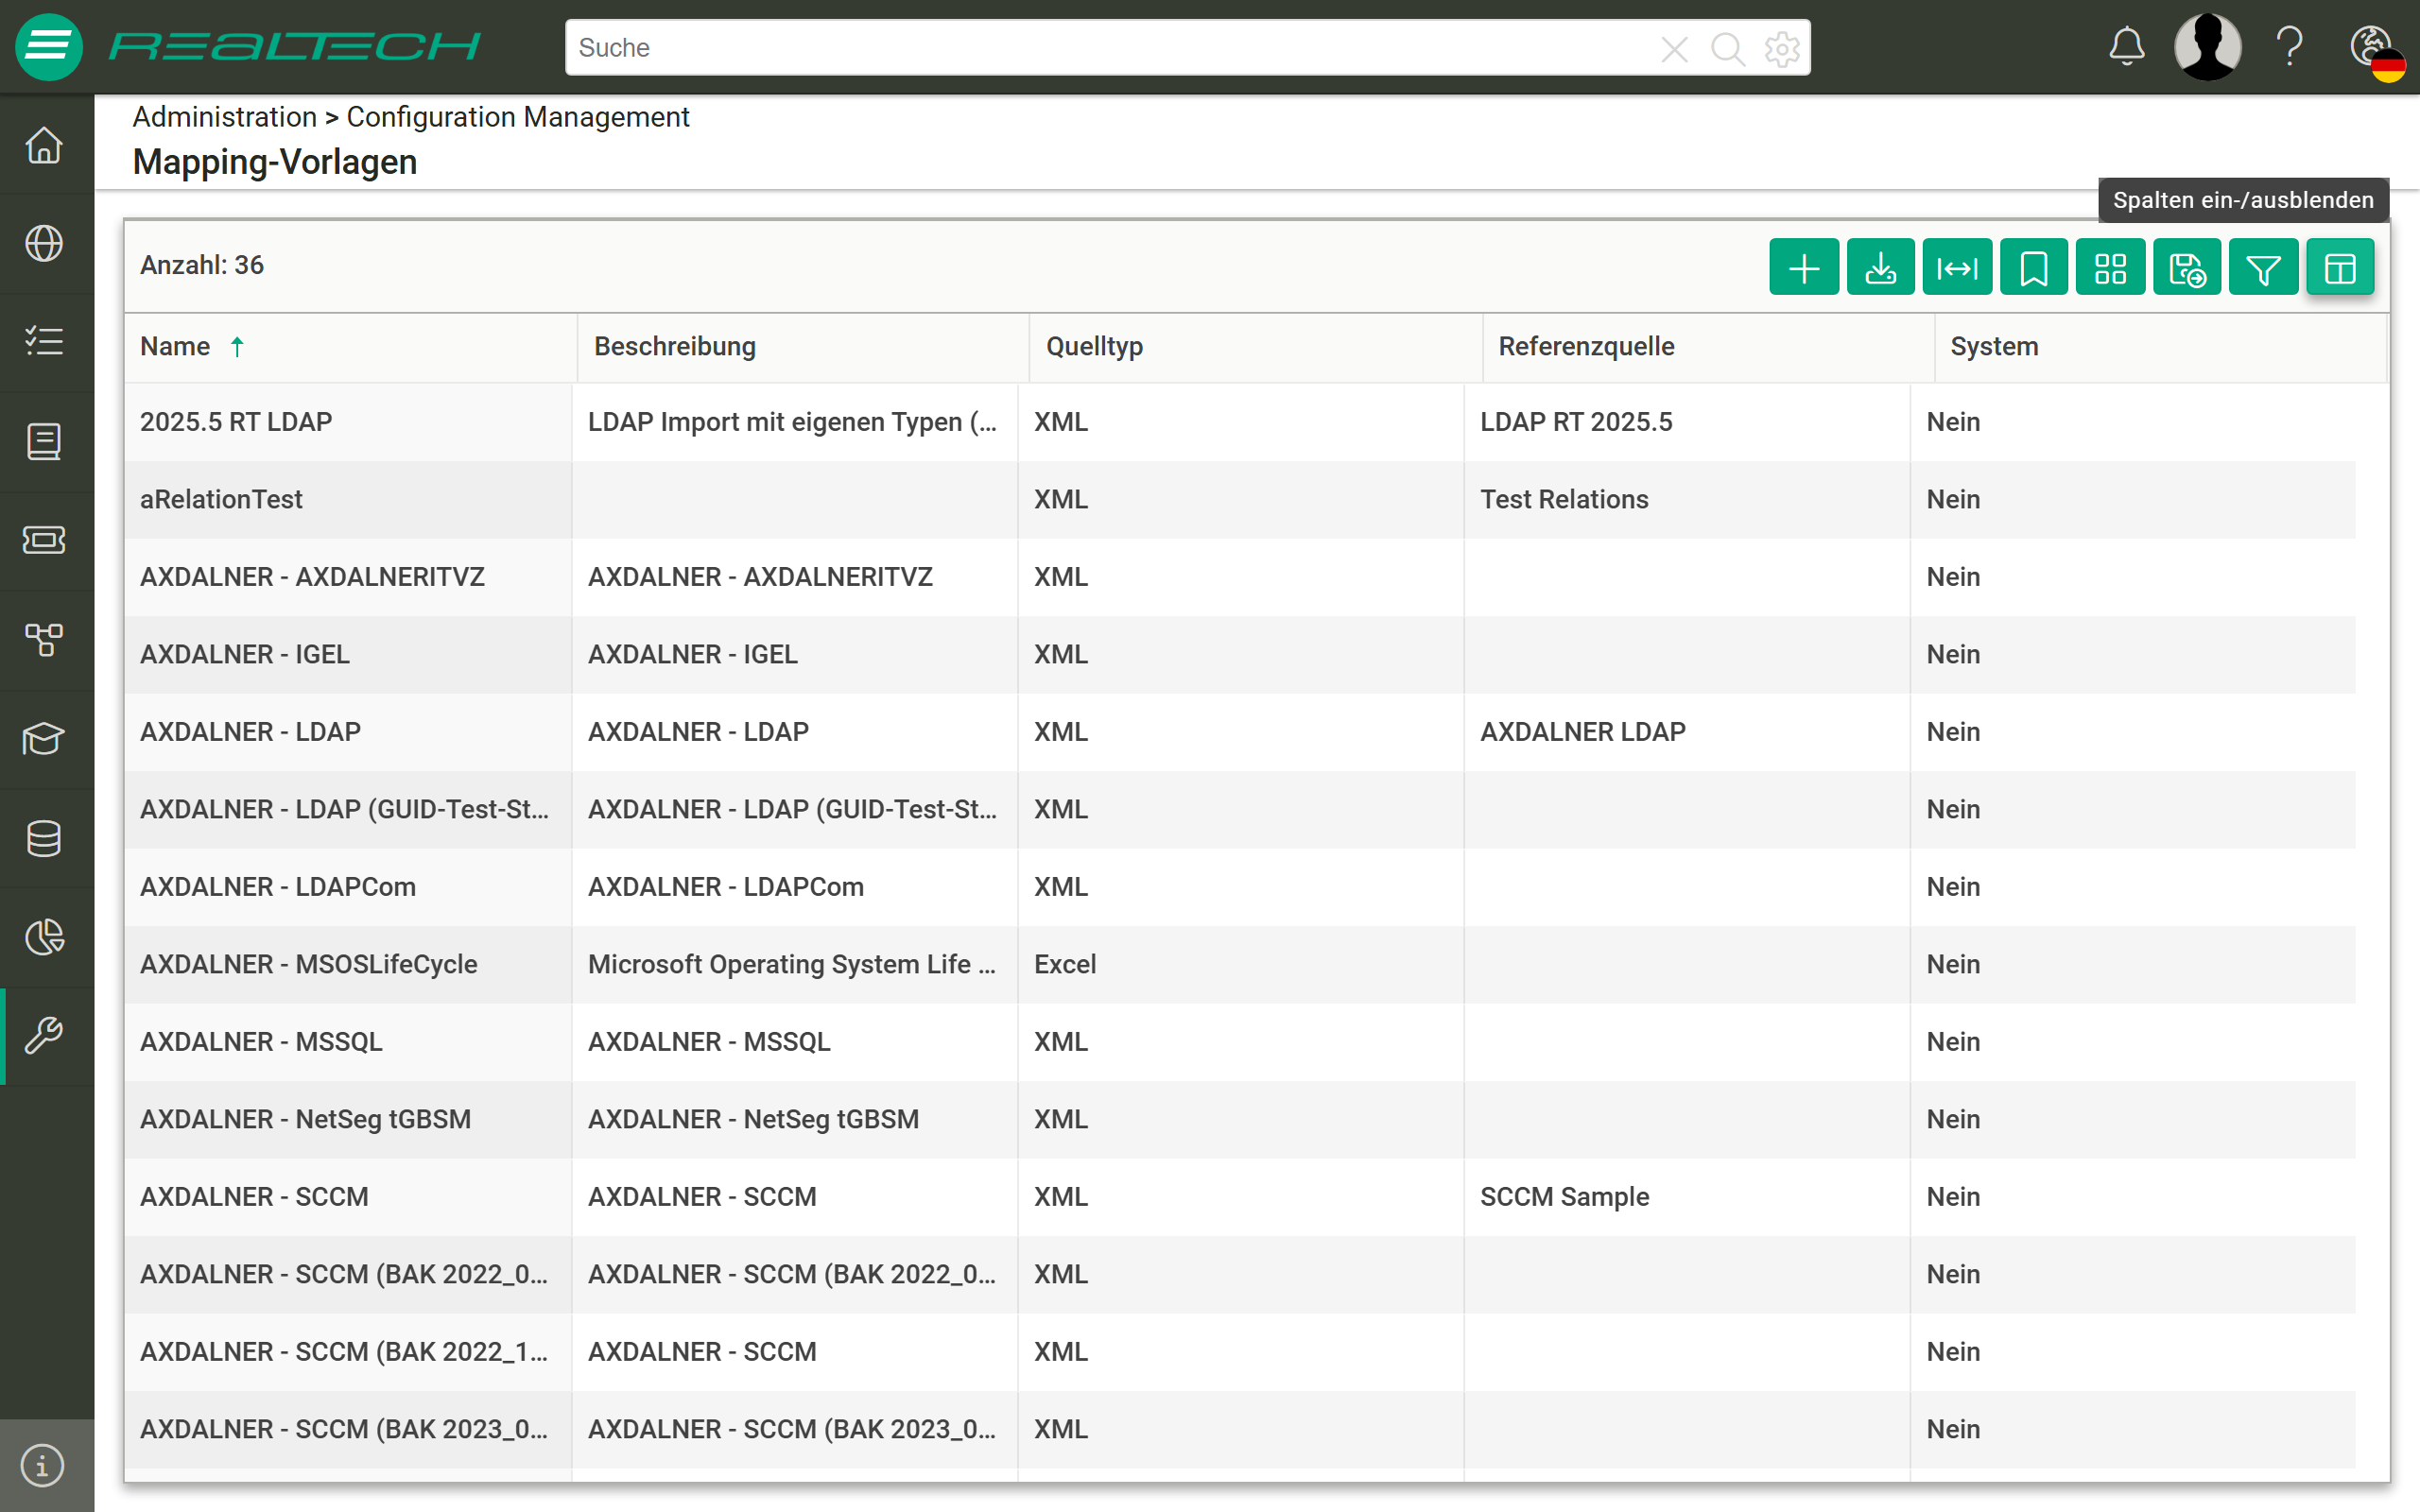2420x1512 pixels.
Task: Click the Configuration Management breadcrumb
Action: 518,117
